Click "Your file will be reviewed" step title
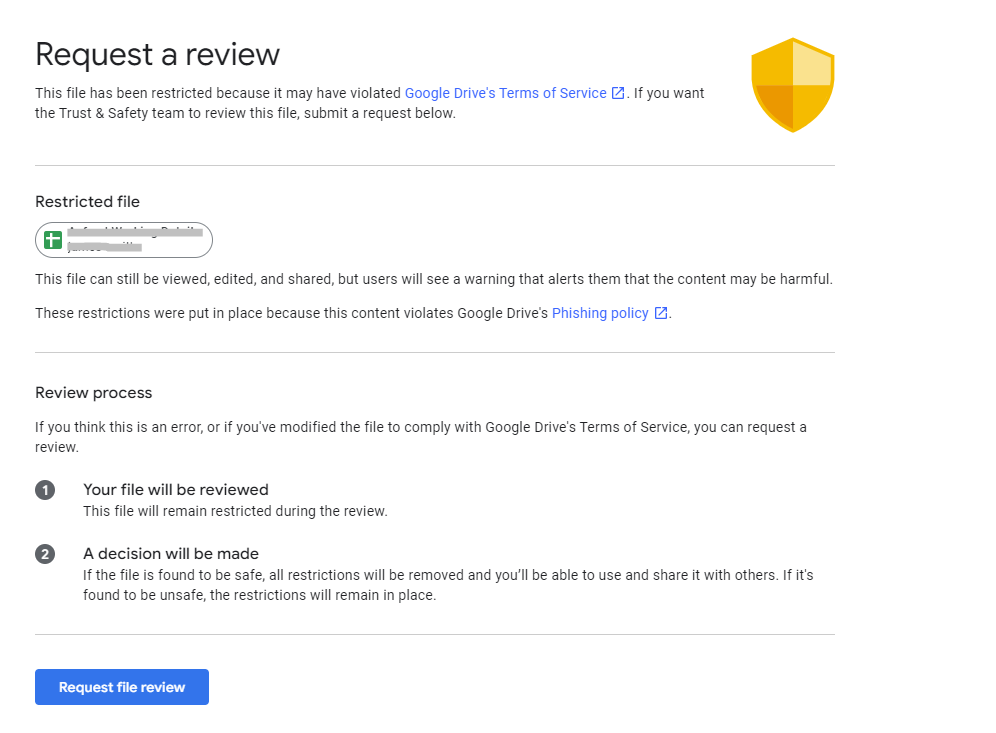996x733 pixels. (176, 490)
